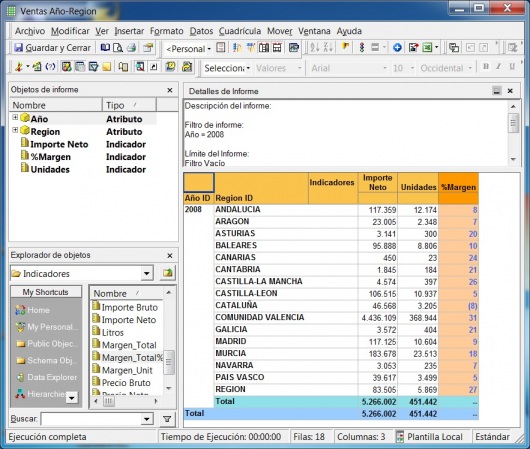This screenshot has height=449, width=530.
Task: Open the Formato menu
Action: 167,31
